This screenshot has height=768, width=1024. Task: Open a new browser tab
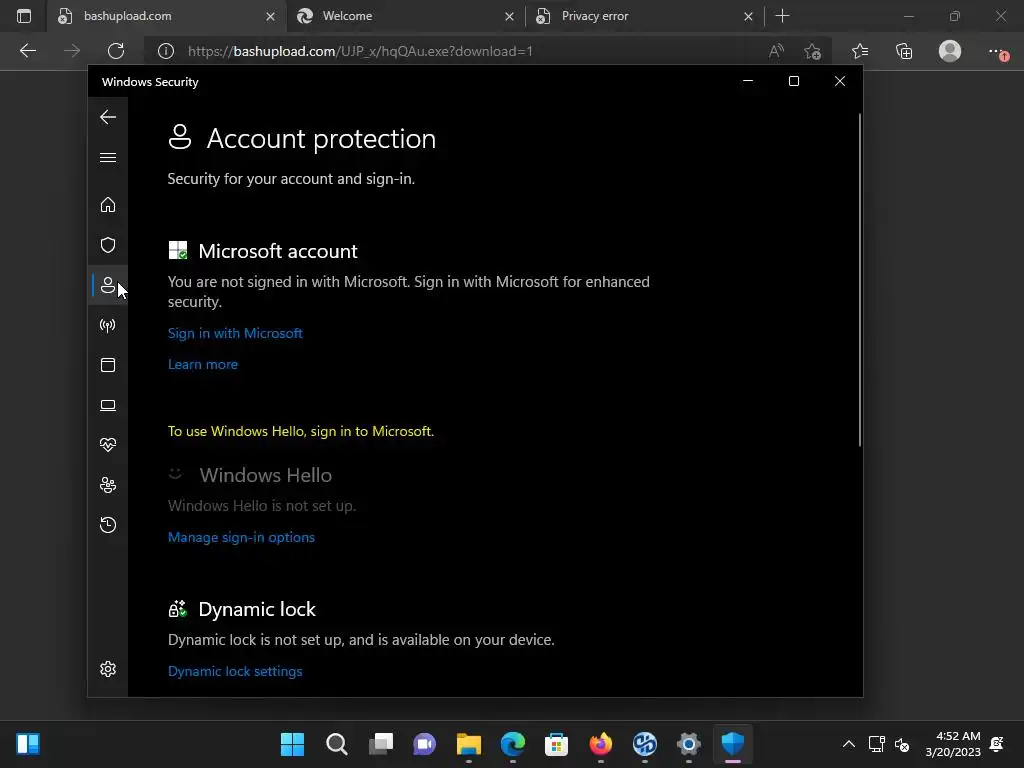tap(782, 16)
